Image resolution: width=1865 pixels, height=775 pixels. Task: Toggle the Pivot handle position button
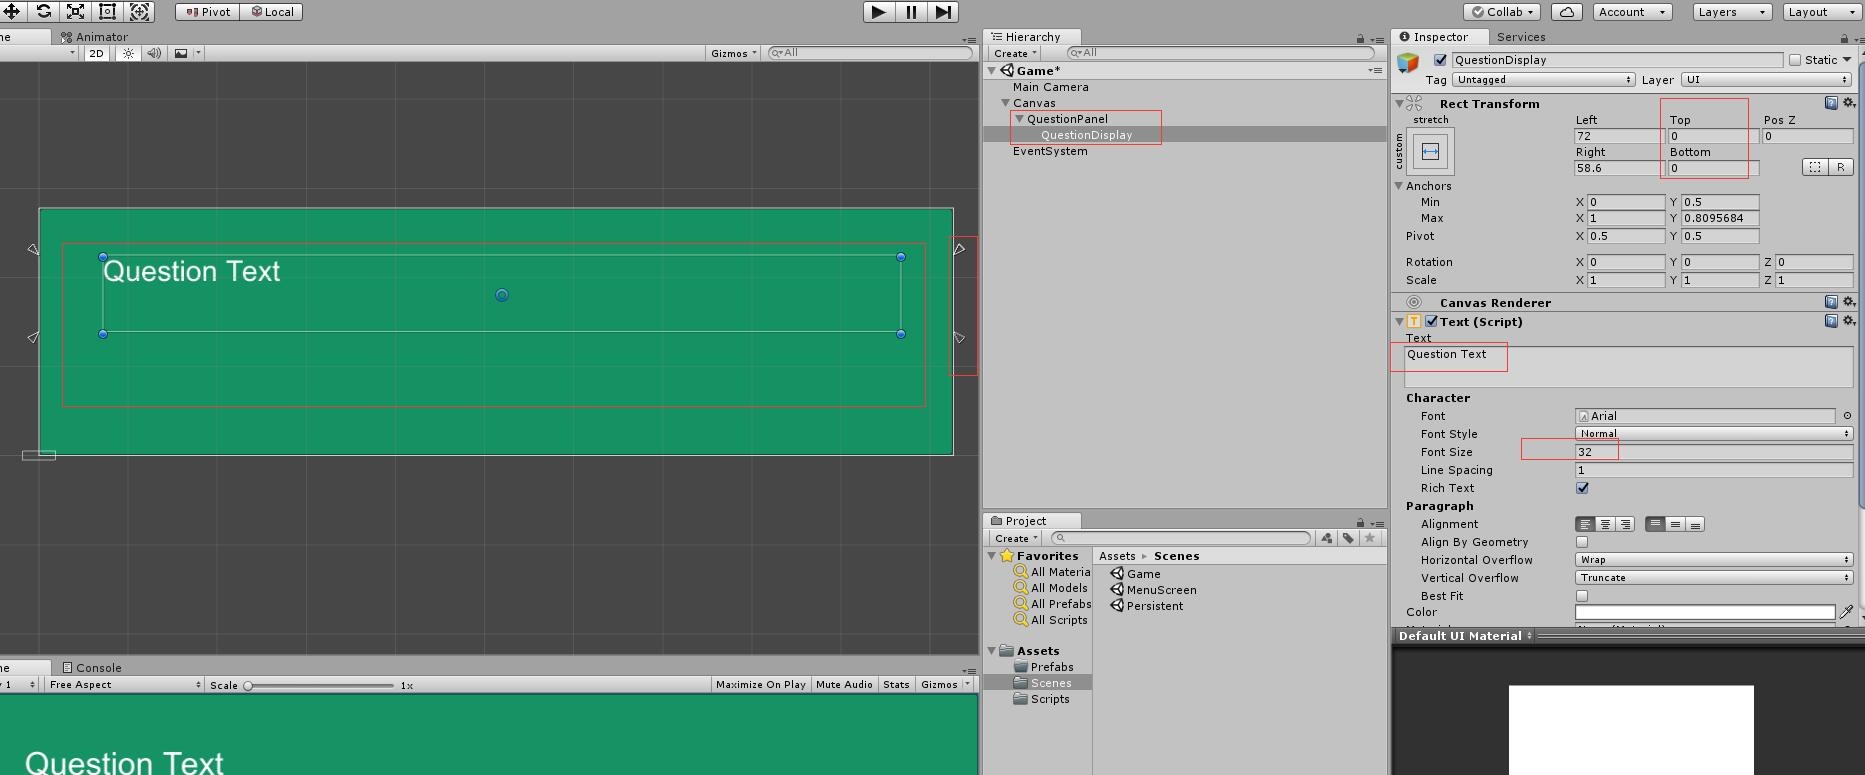[x=208, y=12]
